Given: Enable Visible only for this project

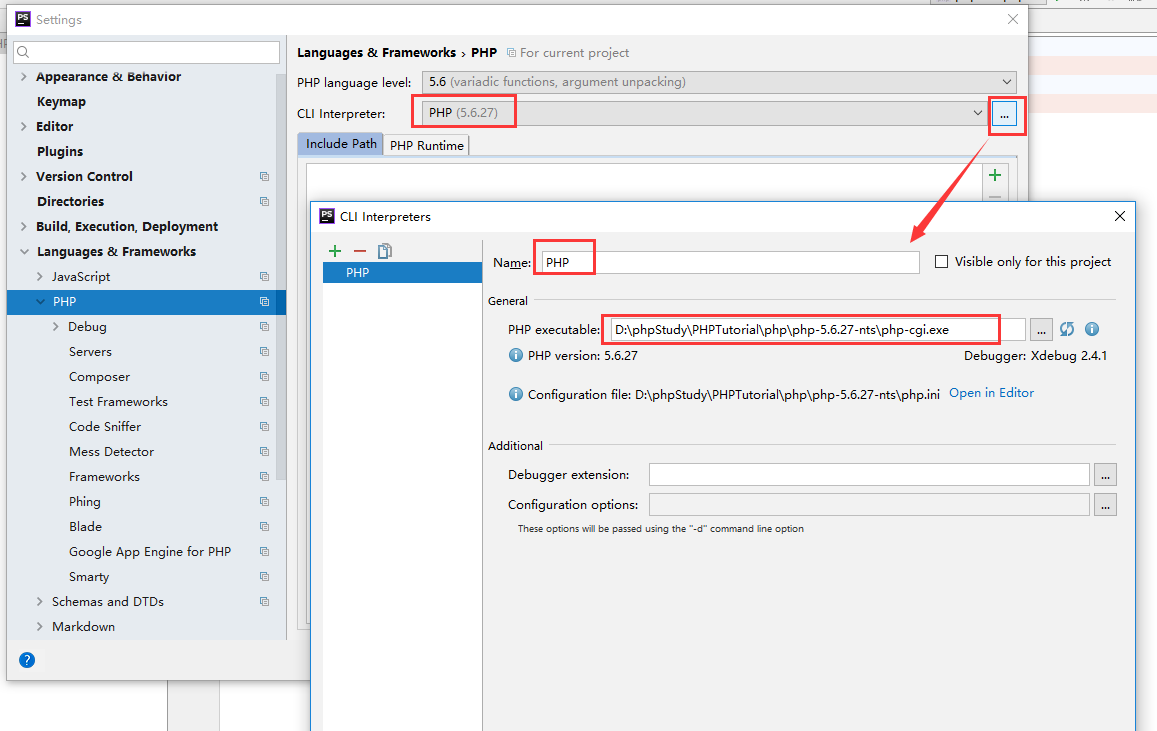Looking at the screenshot, I should 941,262.
